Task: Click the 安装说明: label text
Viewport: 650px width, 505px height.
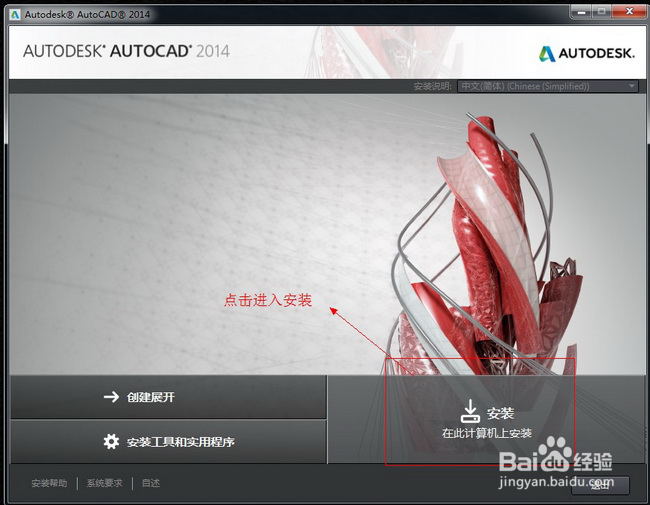Action: pyautogui.click(x=432, y=86)
